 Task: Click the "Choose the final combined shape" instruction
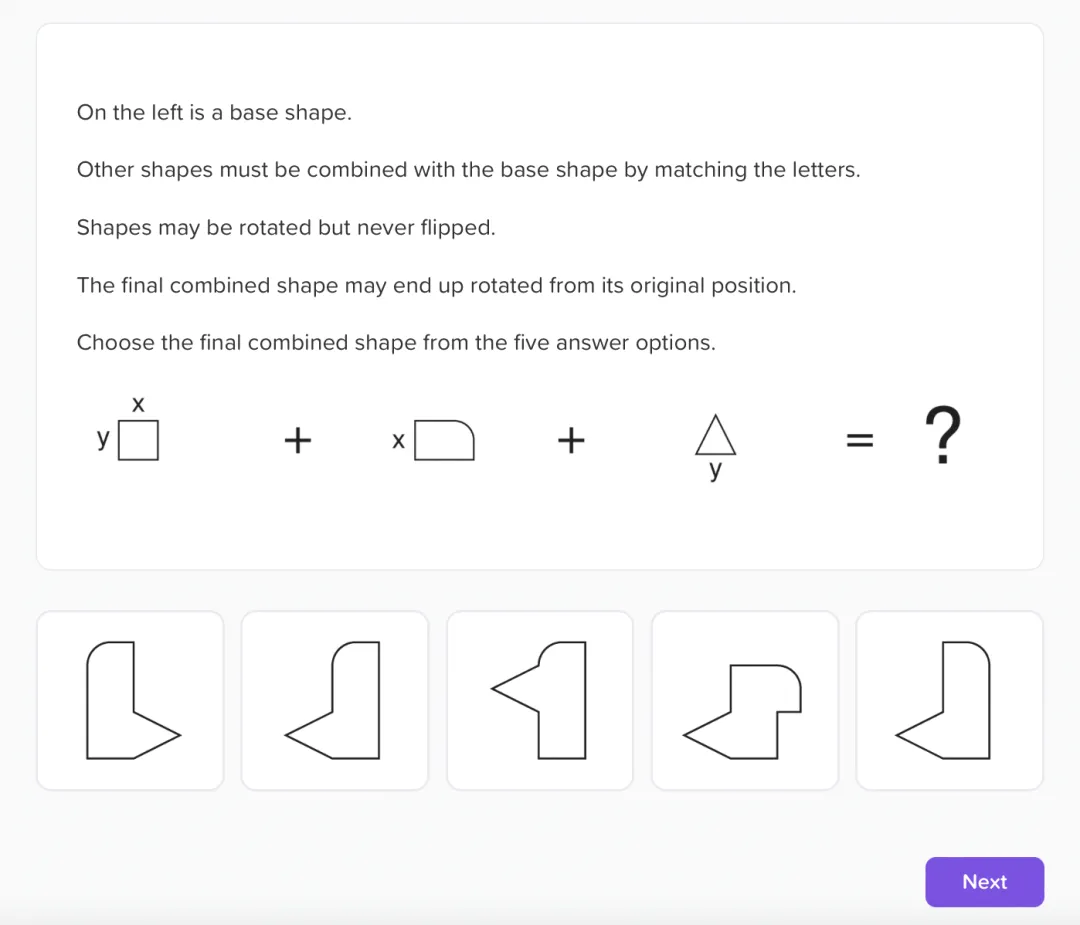(x=396, y=343)
